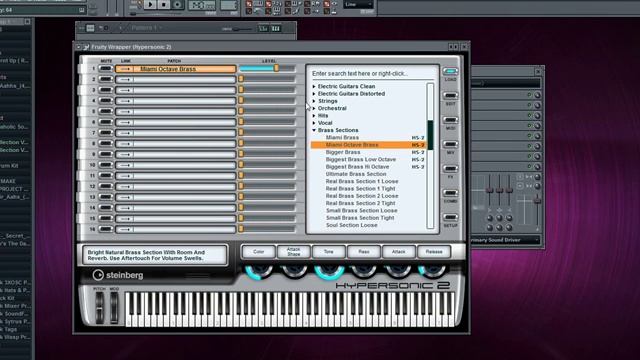Open the Line snap dropdown in top toolbar
Viewport: 640px width, 360px height.
[358, 4]
